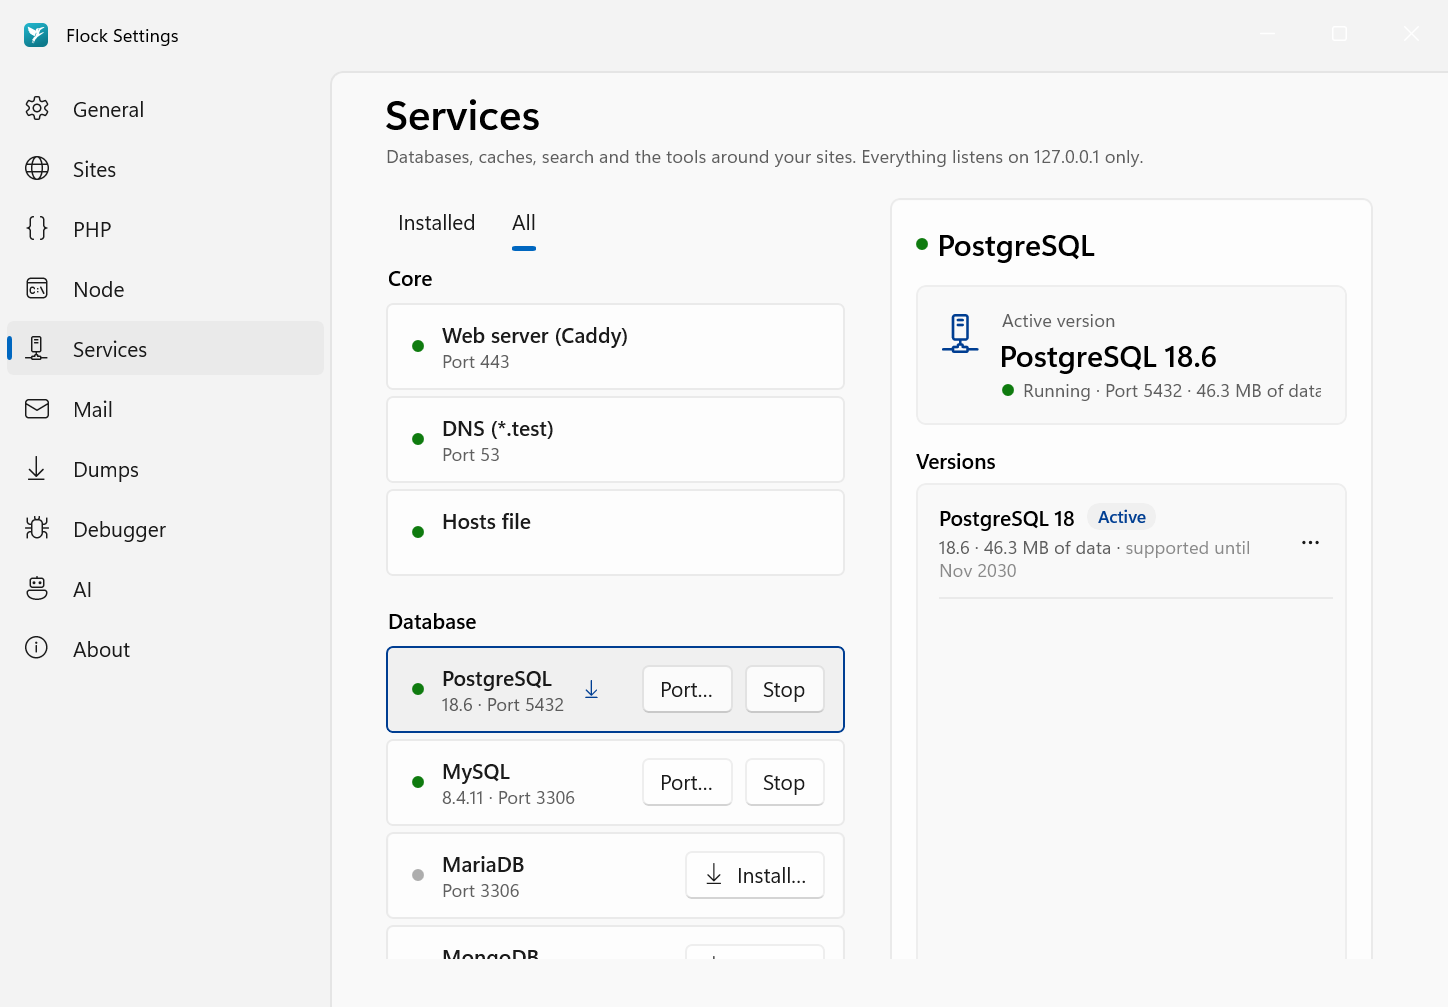Viewport: 1448px width, 1007px height.
Task: Select the MariaDB service row
Action: 615,876
